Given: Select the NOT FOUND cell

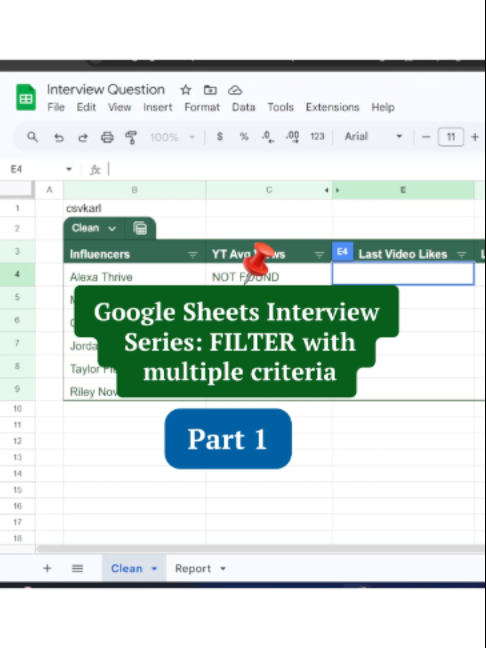Looking at the screenshot, I should pos(269,276).
